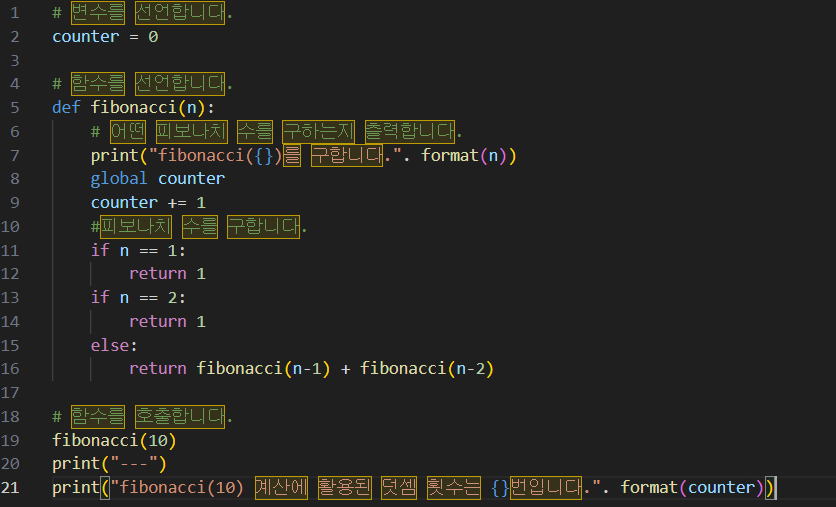The image size is (836, 507).
Task: Click 'counter = 0' on line 2
Action: pyautogui.click(x=105, y=37)
